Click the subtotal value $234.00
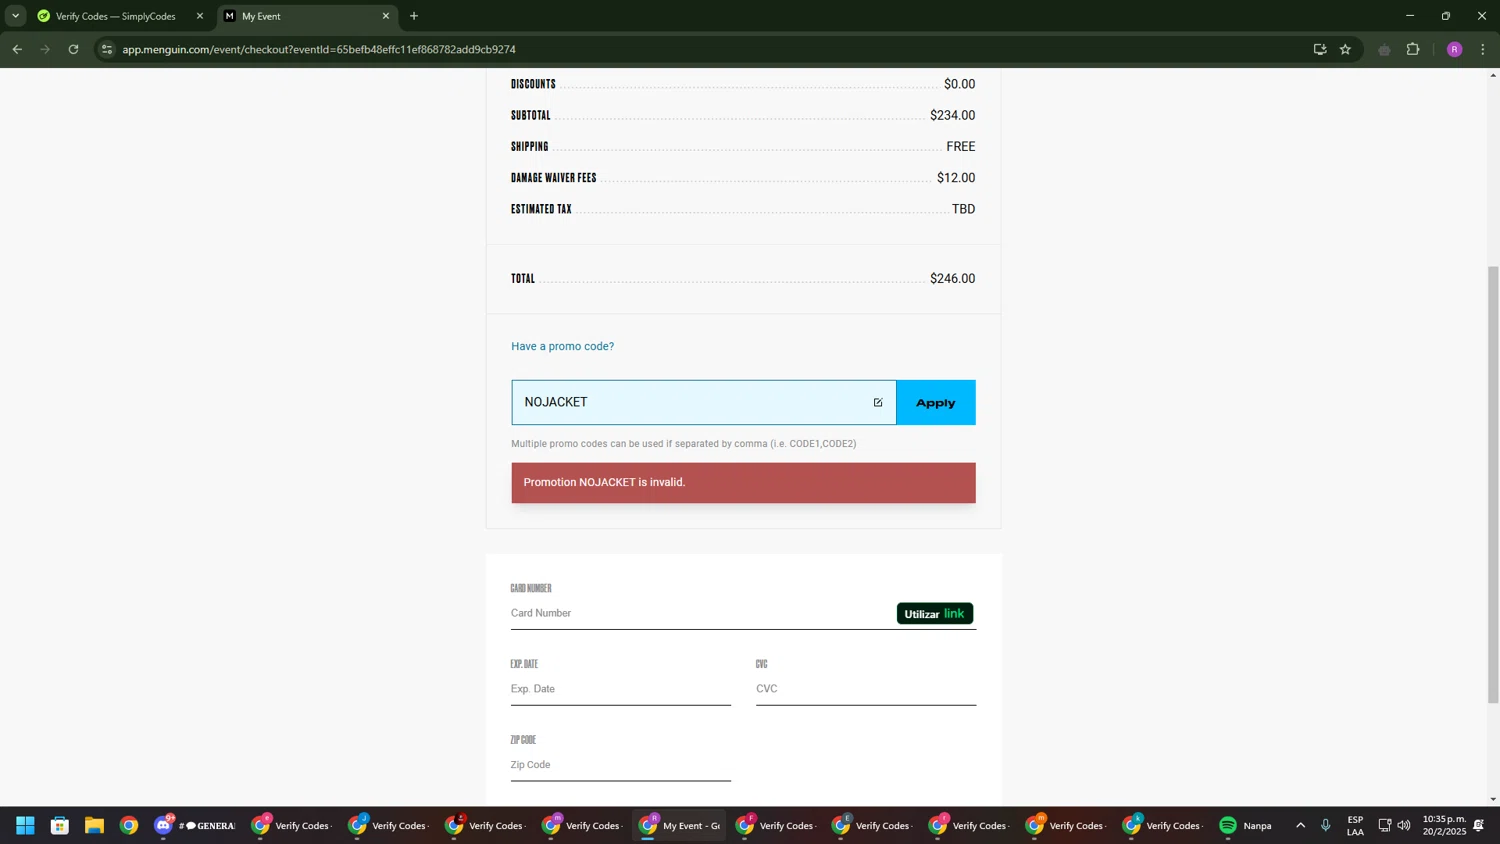Viewport: 1500px width, 844px height. click(952, 115)
